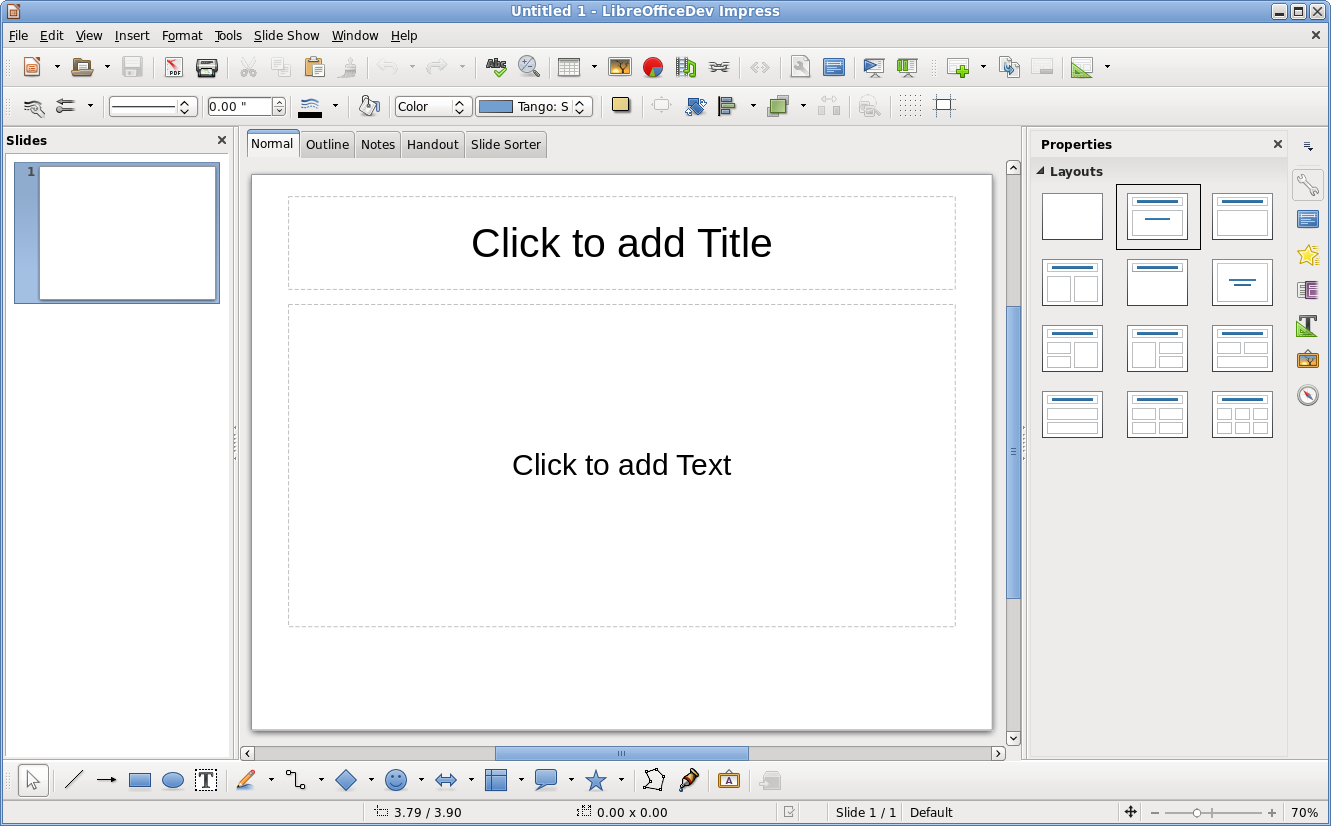Open the Navigator sidebar icon
The width and height of the screenshot is (1331, 826).
tap(1308, 395)
